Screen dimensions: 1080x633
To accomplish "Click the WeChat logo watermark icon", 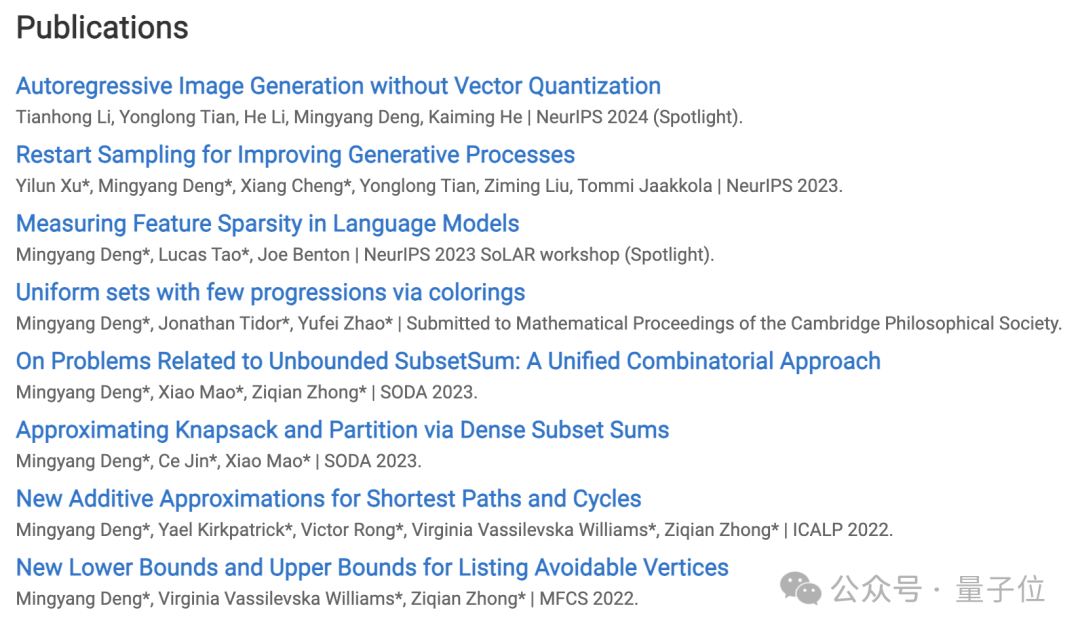I will pyautogui.click(x=800, y=589).
